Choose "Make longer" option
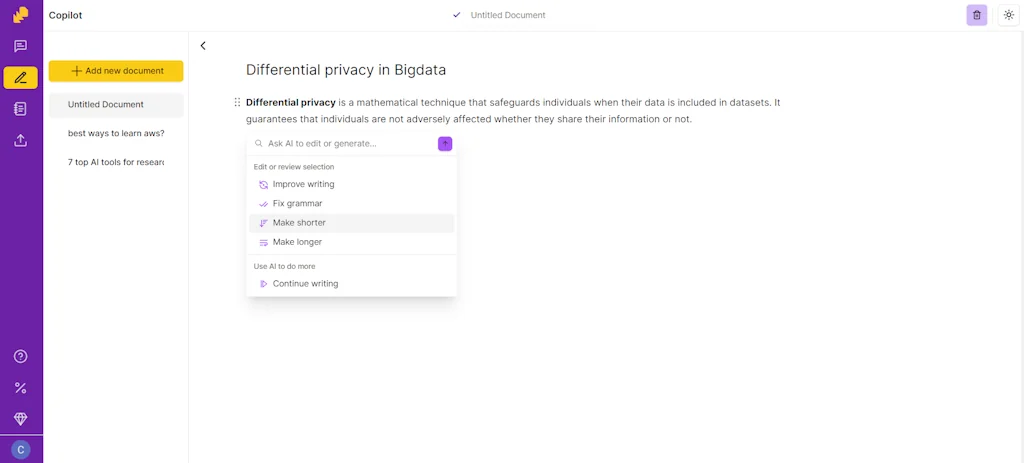Image resolution: width=1024 pixels, height=463 pixels. (x=297, y=242)
